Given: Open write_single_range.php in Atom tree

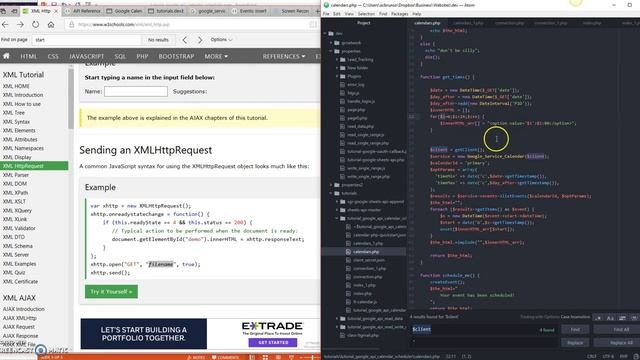Looking at the screenshot, I should point(368,177).
